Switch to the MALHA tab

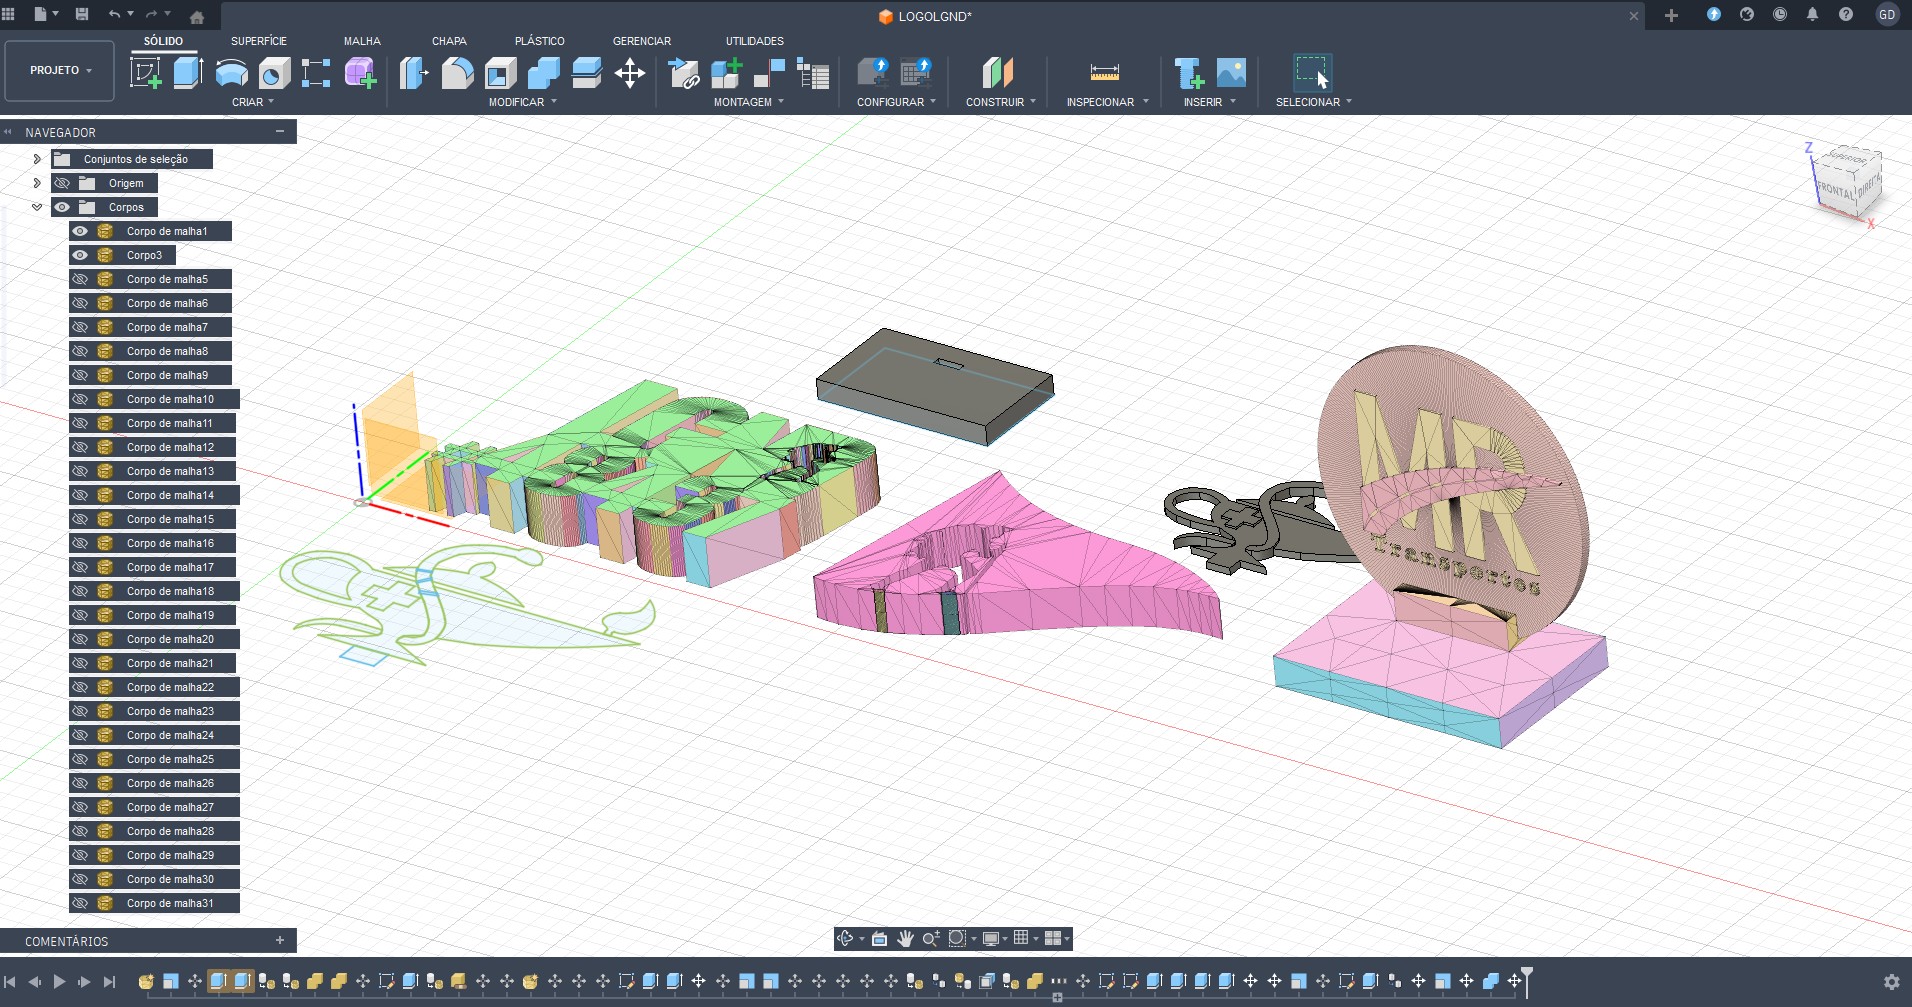(362, 41)
